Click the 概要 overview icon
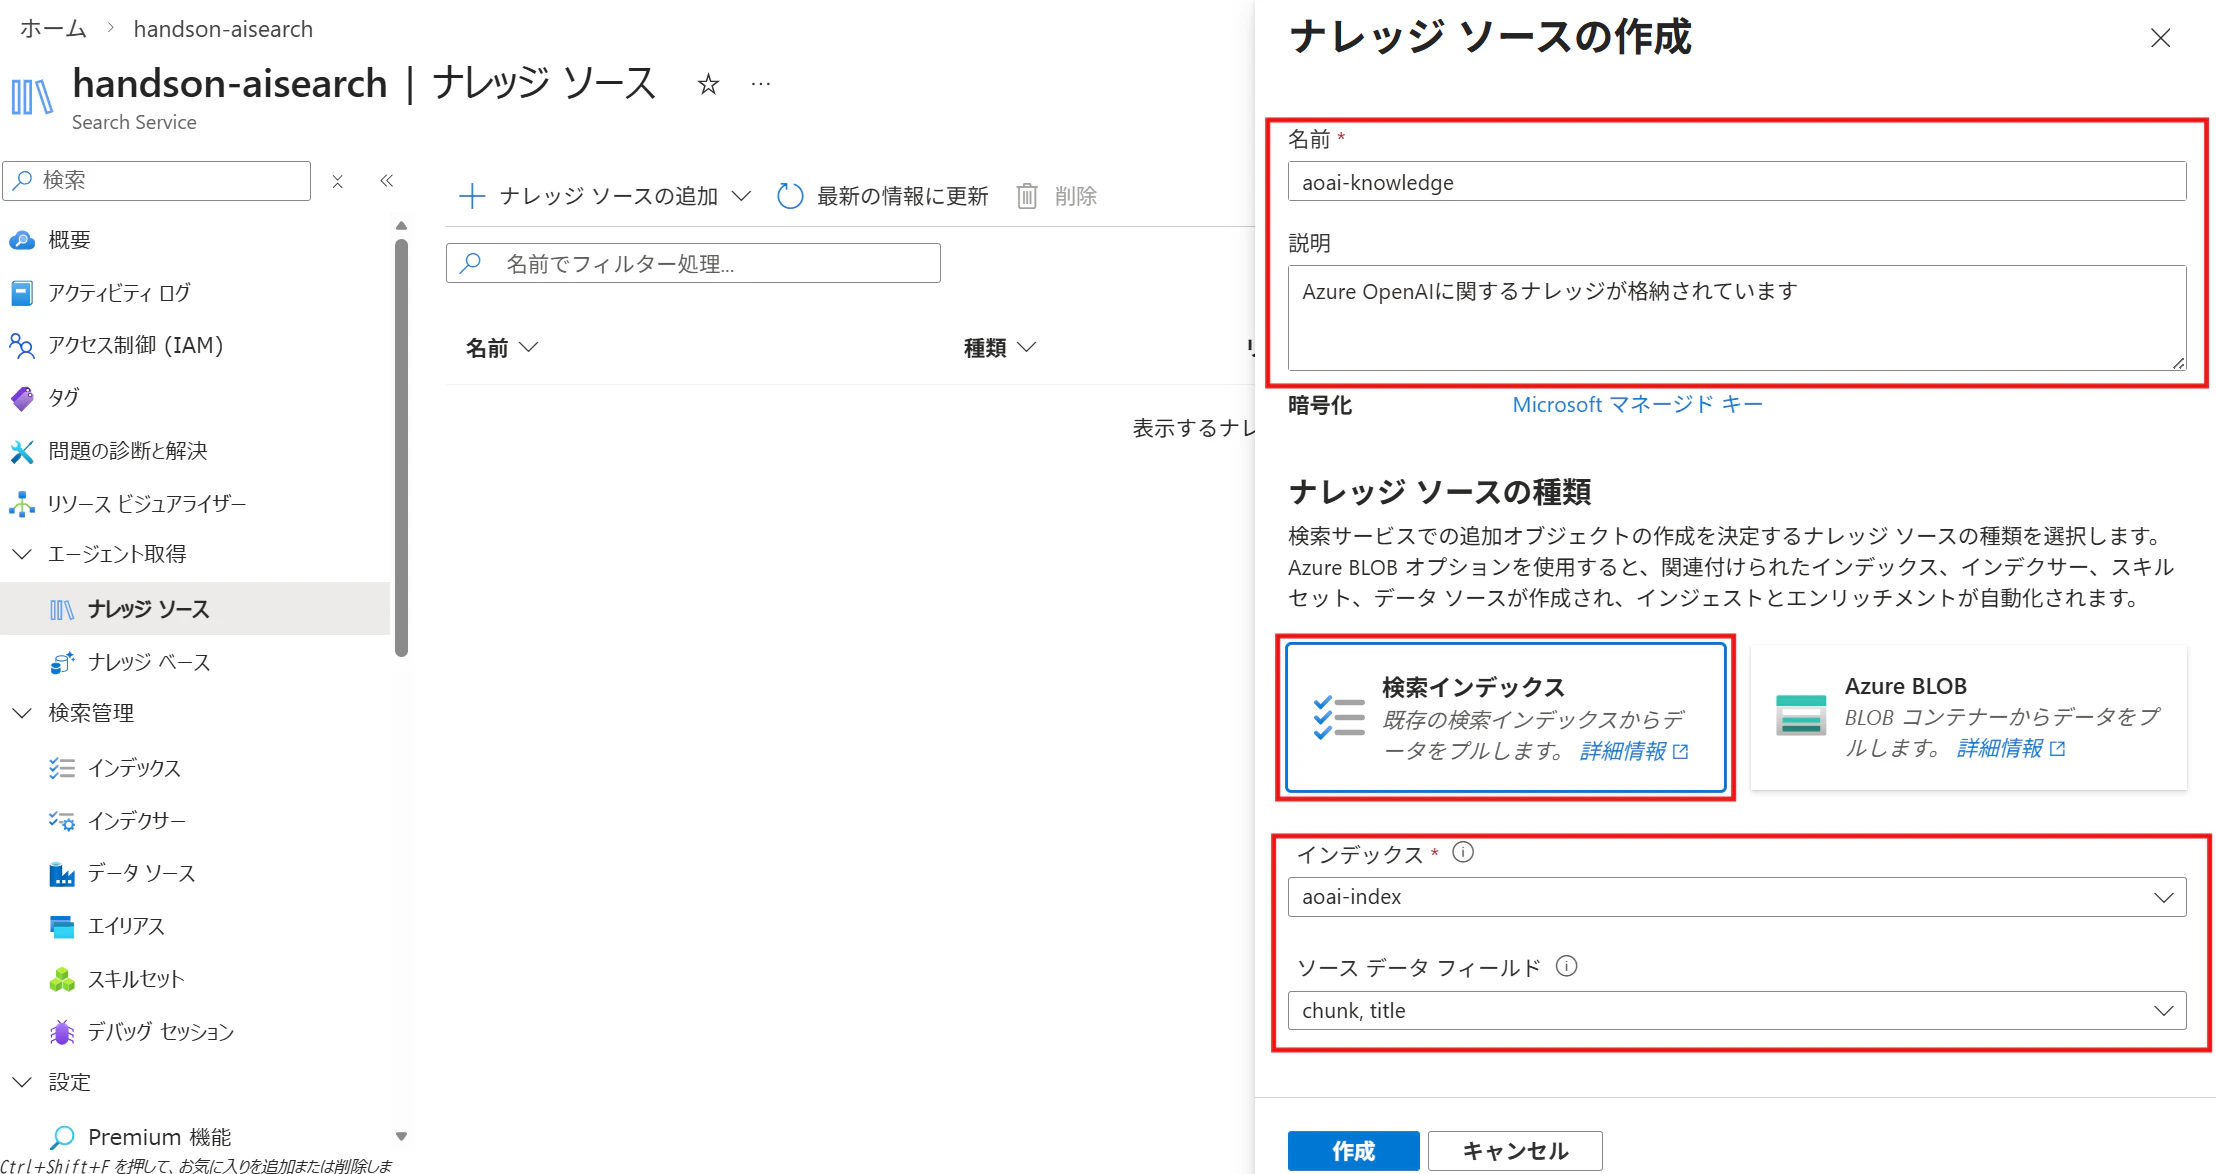The image size is (2216, 1174). pos(22,240)
